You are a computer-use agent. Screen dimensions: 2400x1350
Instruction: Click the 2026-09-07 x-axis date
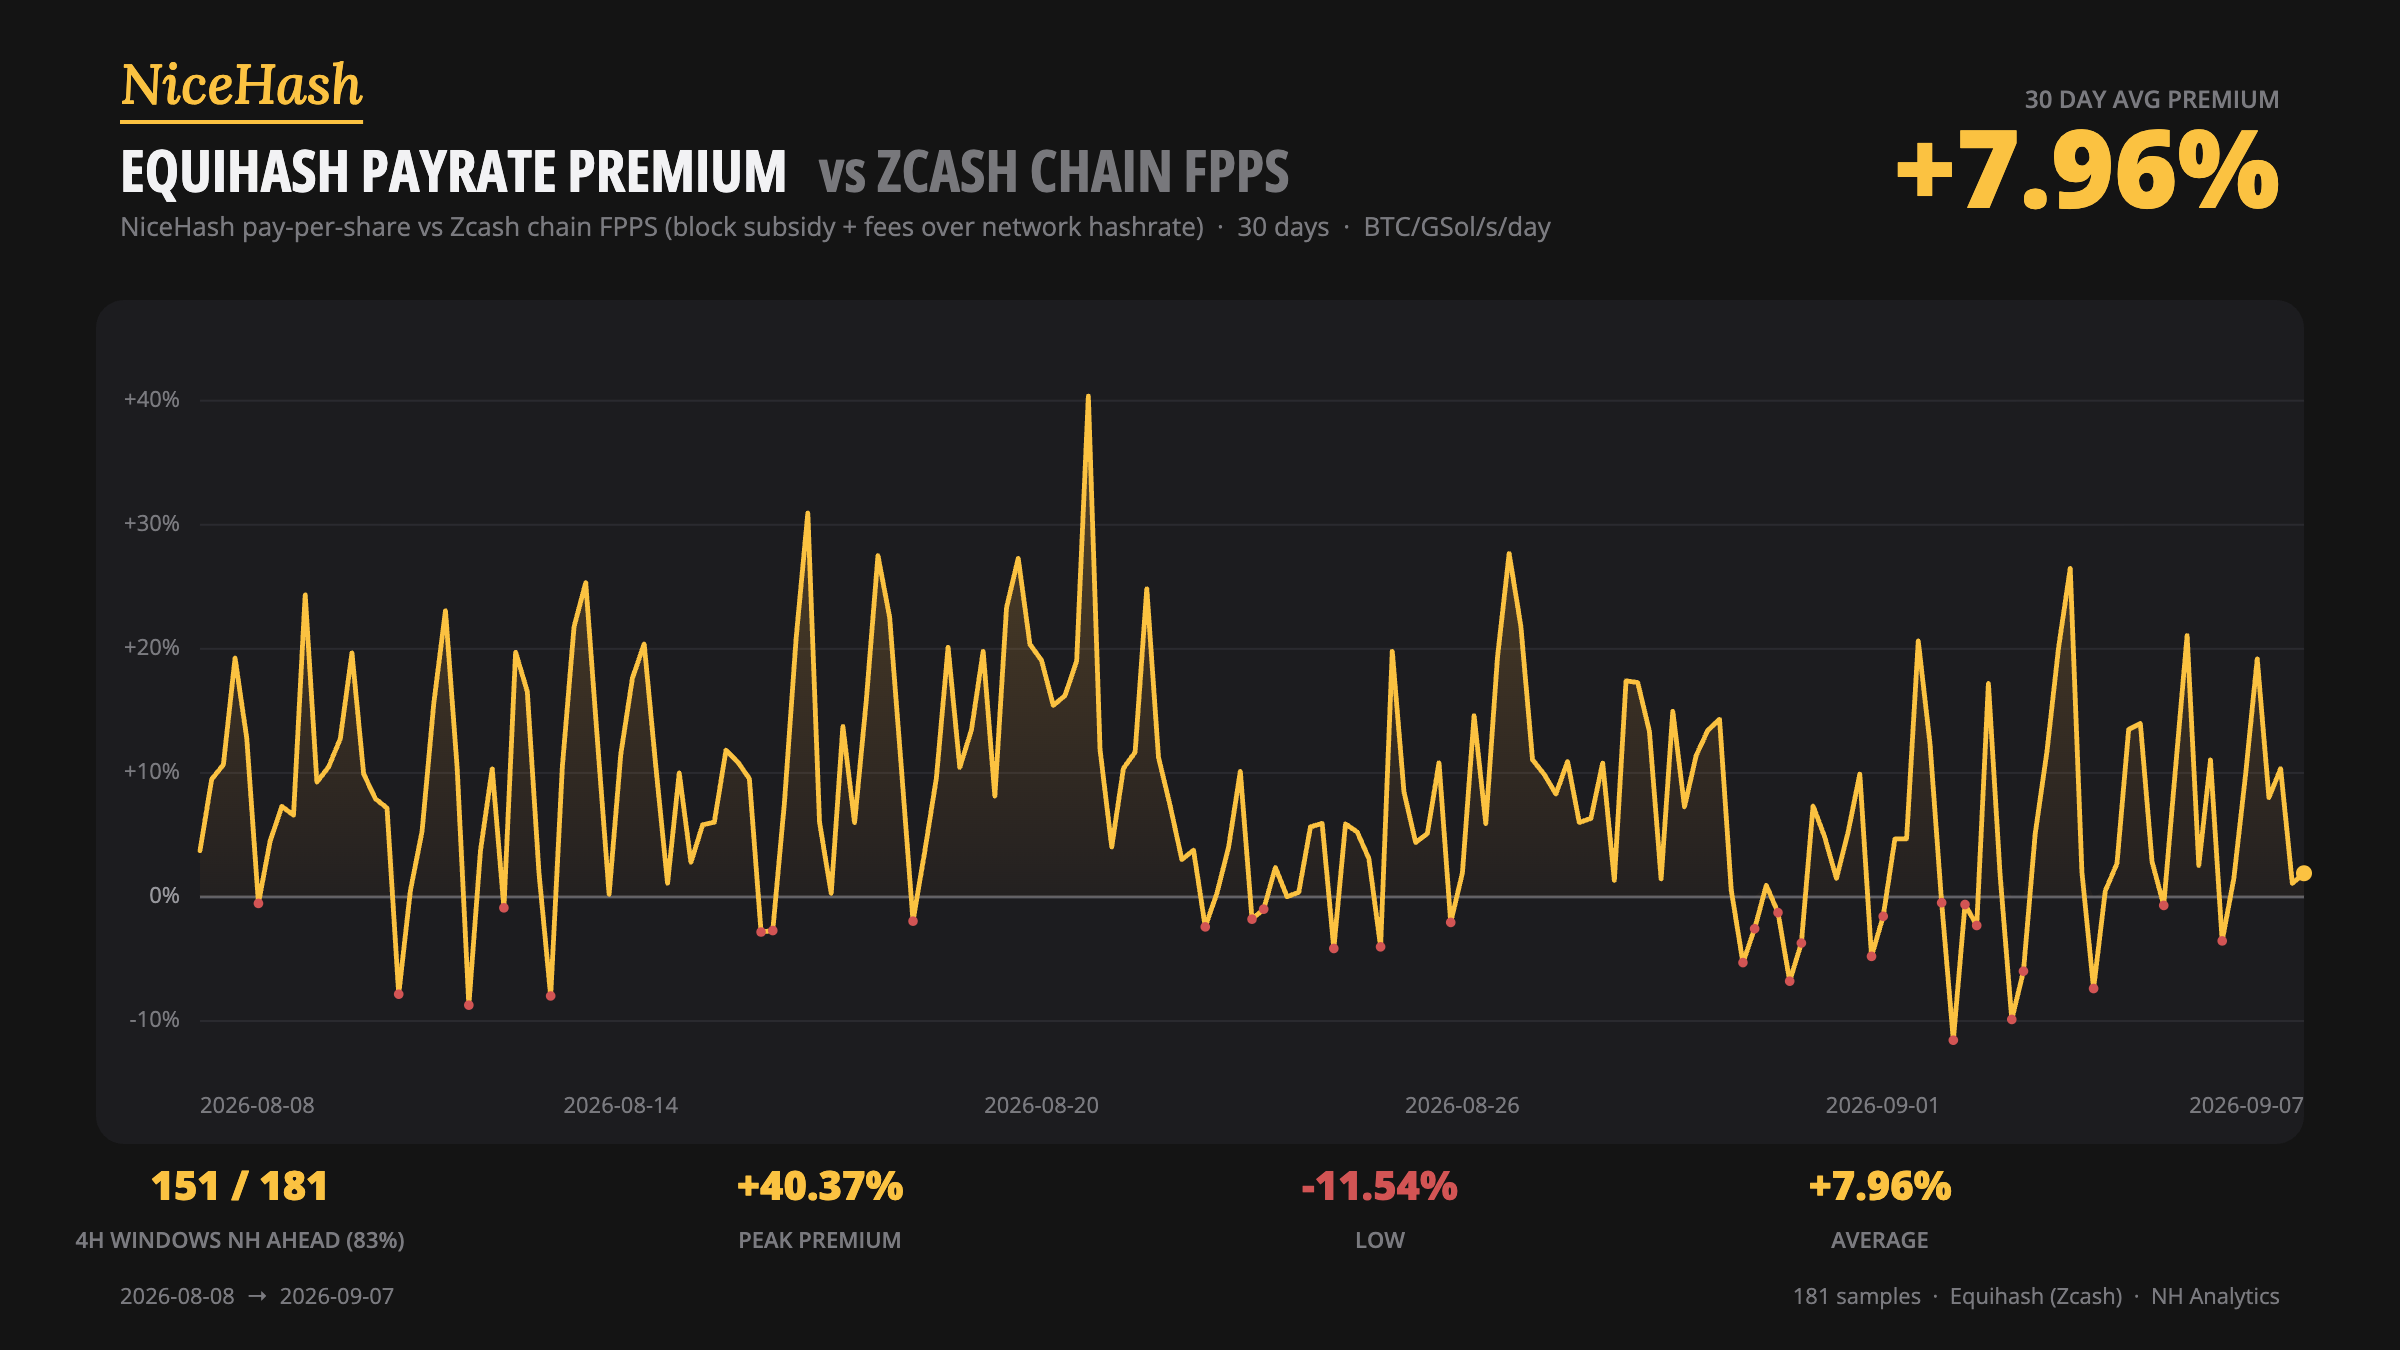click(x=2246, y=1106)
